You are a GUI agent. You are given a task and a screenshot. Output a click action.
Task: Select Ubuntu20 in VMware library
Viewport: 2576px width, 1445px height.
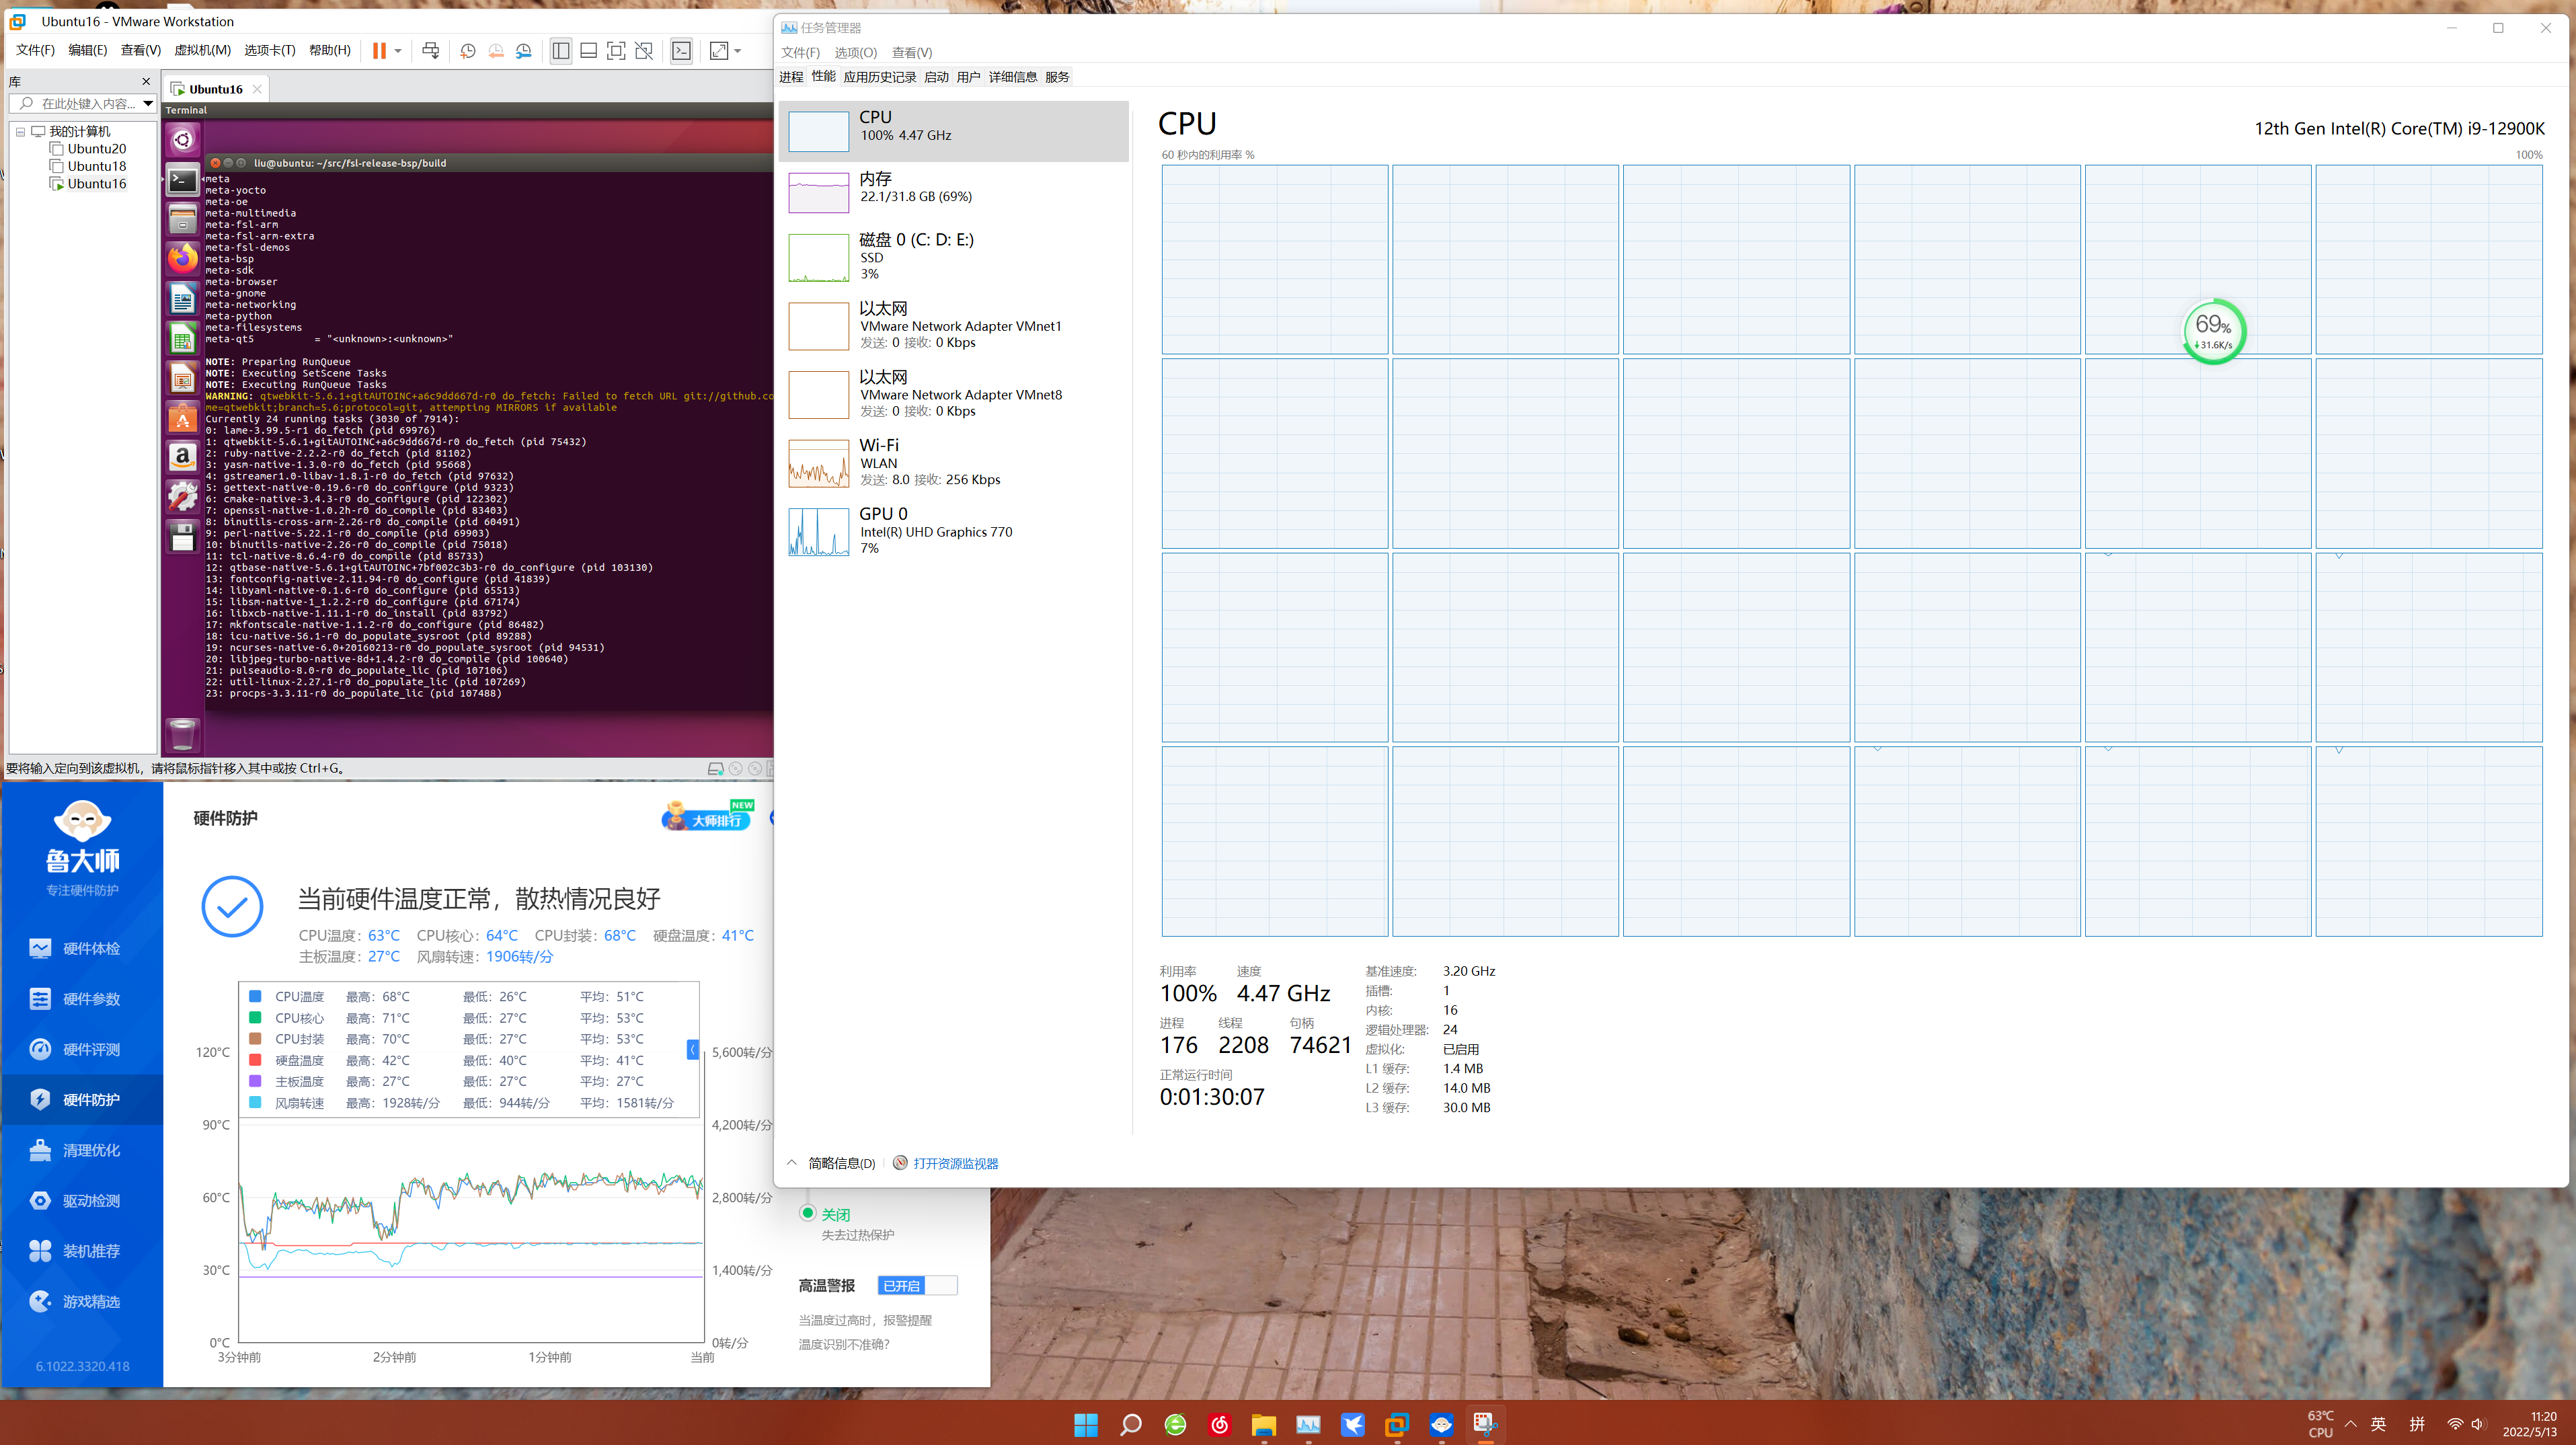[96, 148]
